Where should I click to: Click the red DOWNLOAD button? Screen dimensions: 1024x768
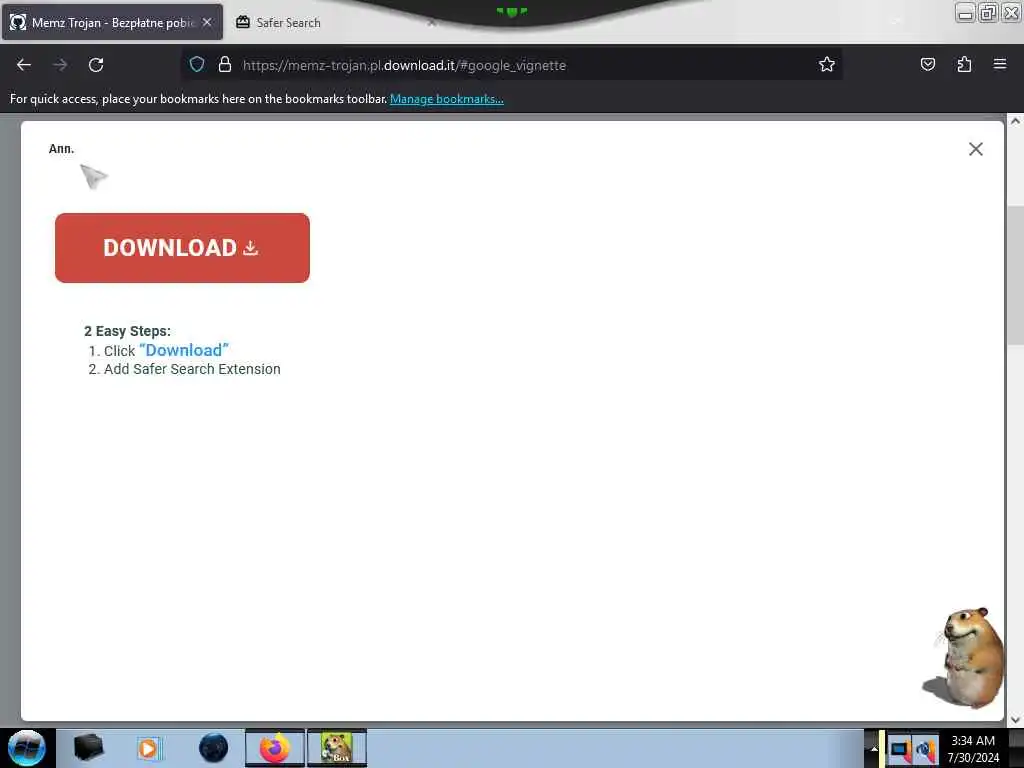(182, 248)
